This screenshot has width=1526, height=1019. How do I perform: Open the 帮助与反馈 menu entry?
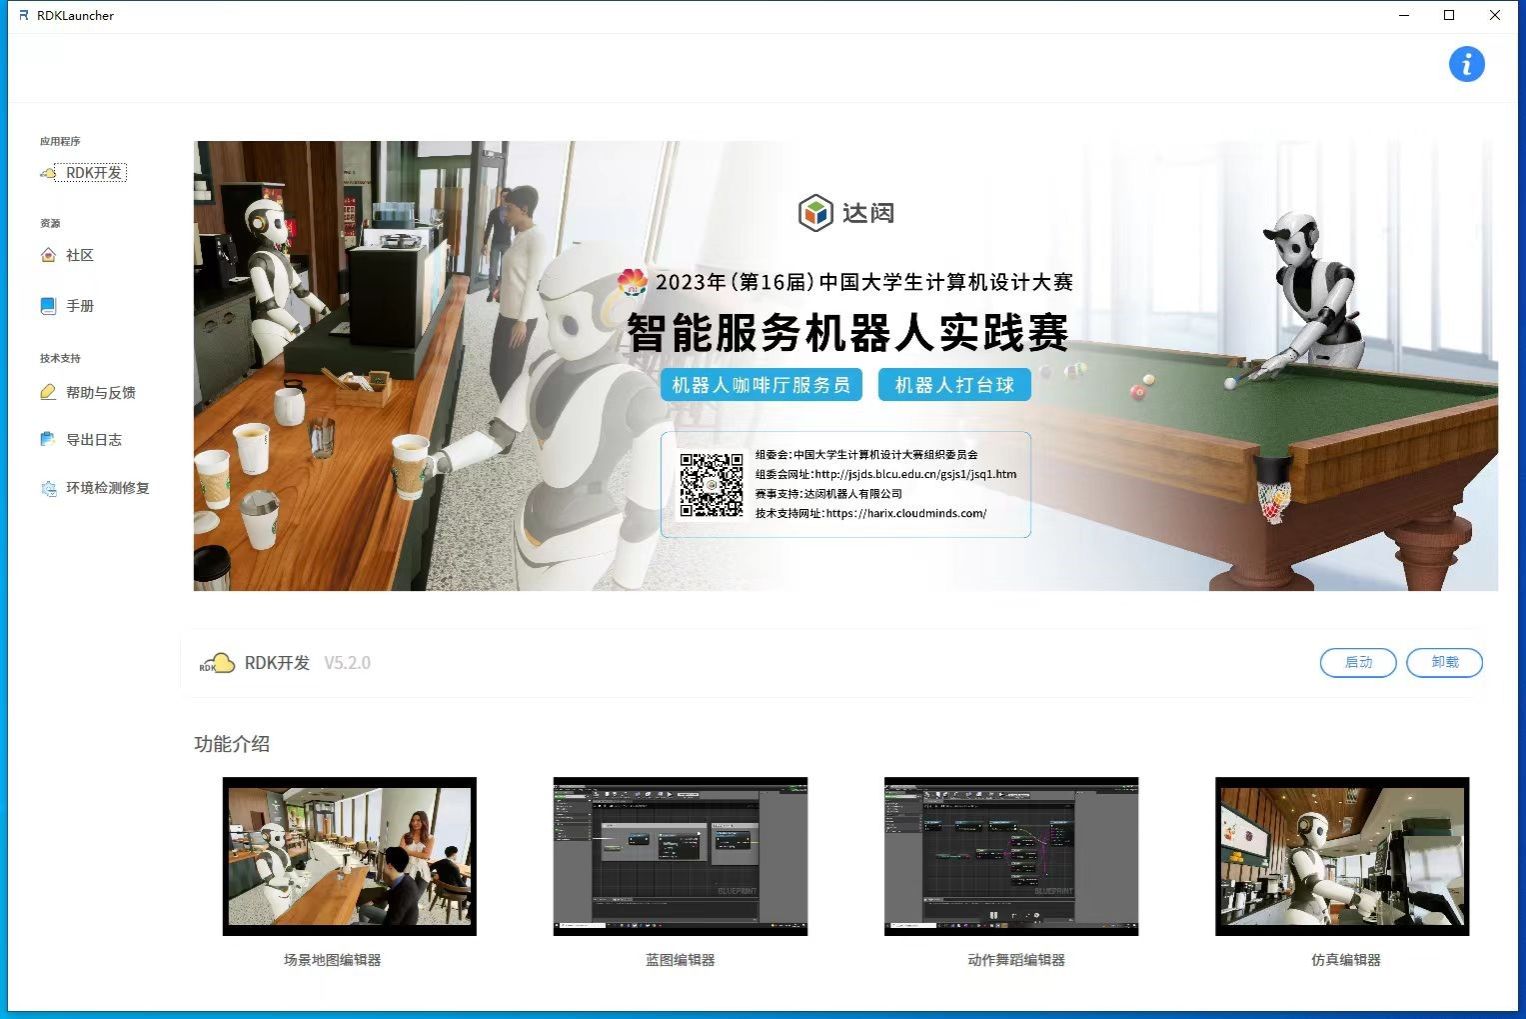click(101, 392)
